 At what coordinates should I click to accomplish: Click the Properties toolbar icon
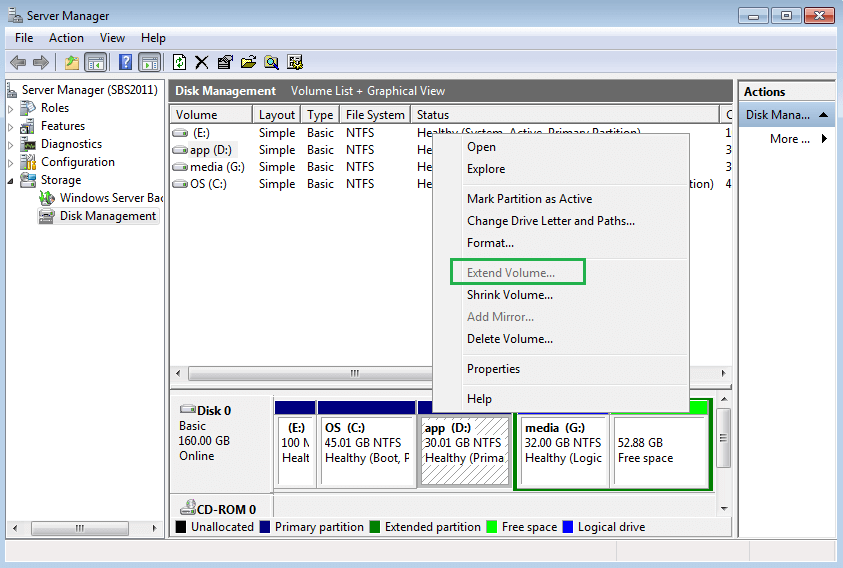click(x=225, y=62)
